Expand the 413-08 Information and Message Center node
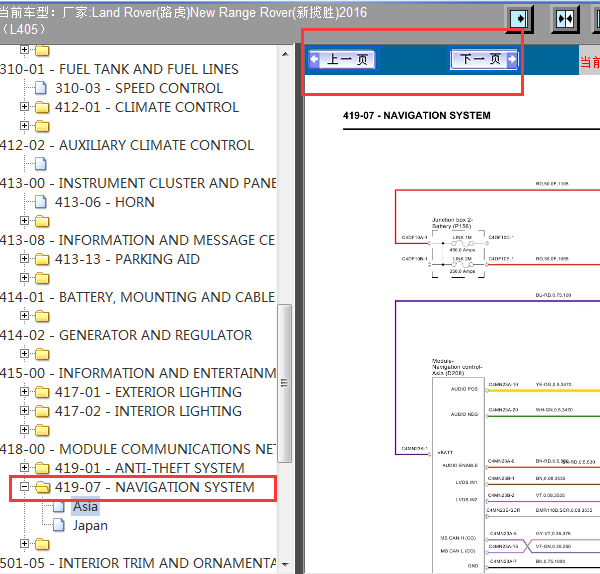600x574 pixels. (x=24, y=220)
